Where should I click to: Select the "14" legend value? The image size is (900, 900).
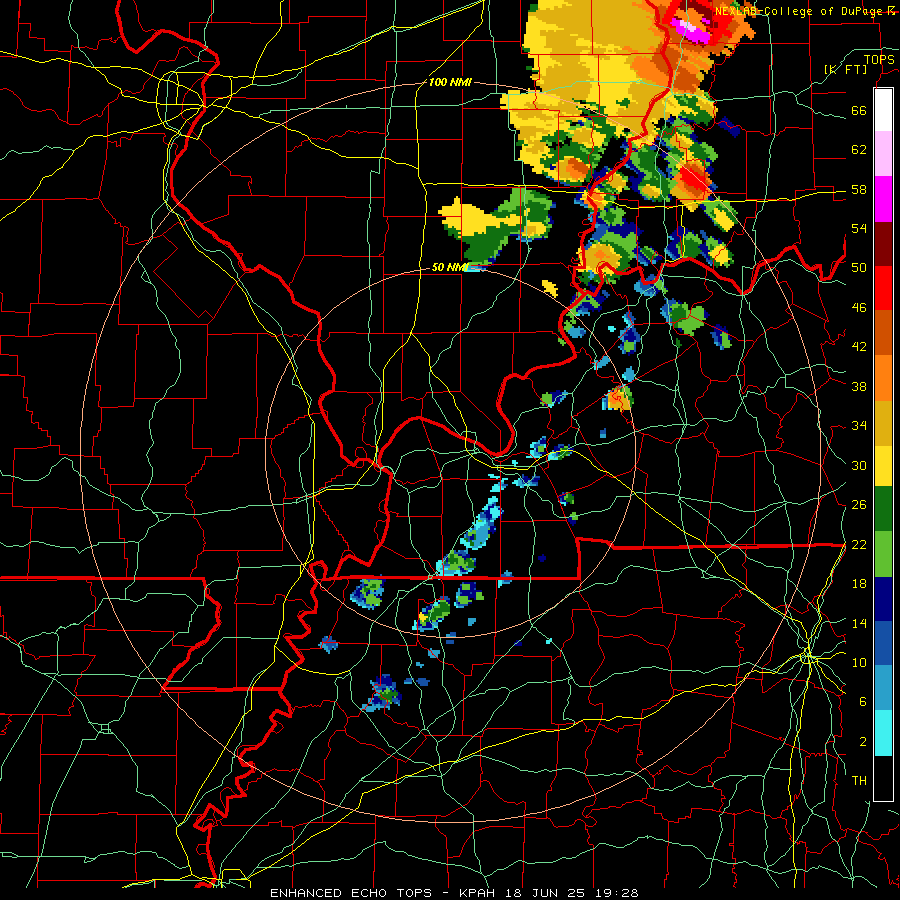(859, 623)
